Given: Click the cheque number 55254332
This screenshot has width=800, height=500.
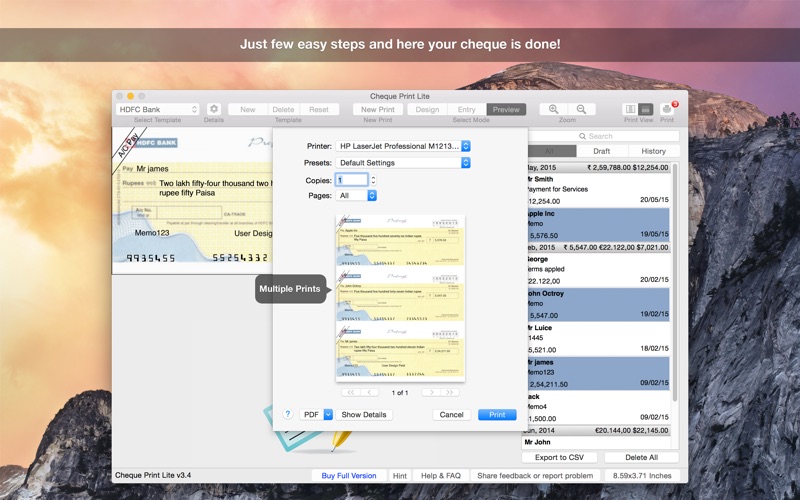Looking at the screenshot, I should 240,258.
